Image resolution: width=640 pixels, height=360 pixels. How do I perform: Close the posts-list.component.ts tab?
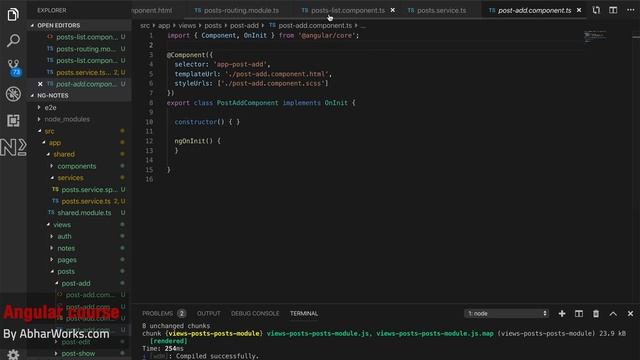393,10
